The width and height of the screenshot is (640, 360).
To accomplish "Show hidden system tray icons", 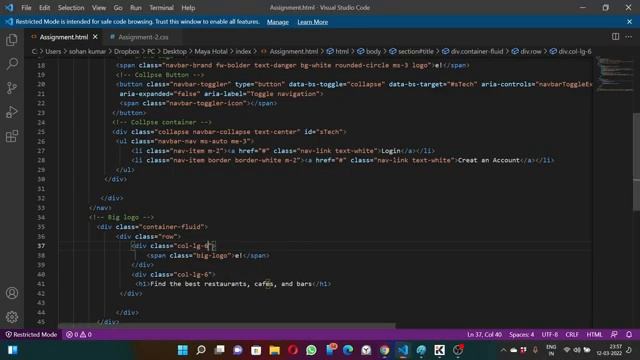I will click(x=503, y=350).
